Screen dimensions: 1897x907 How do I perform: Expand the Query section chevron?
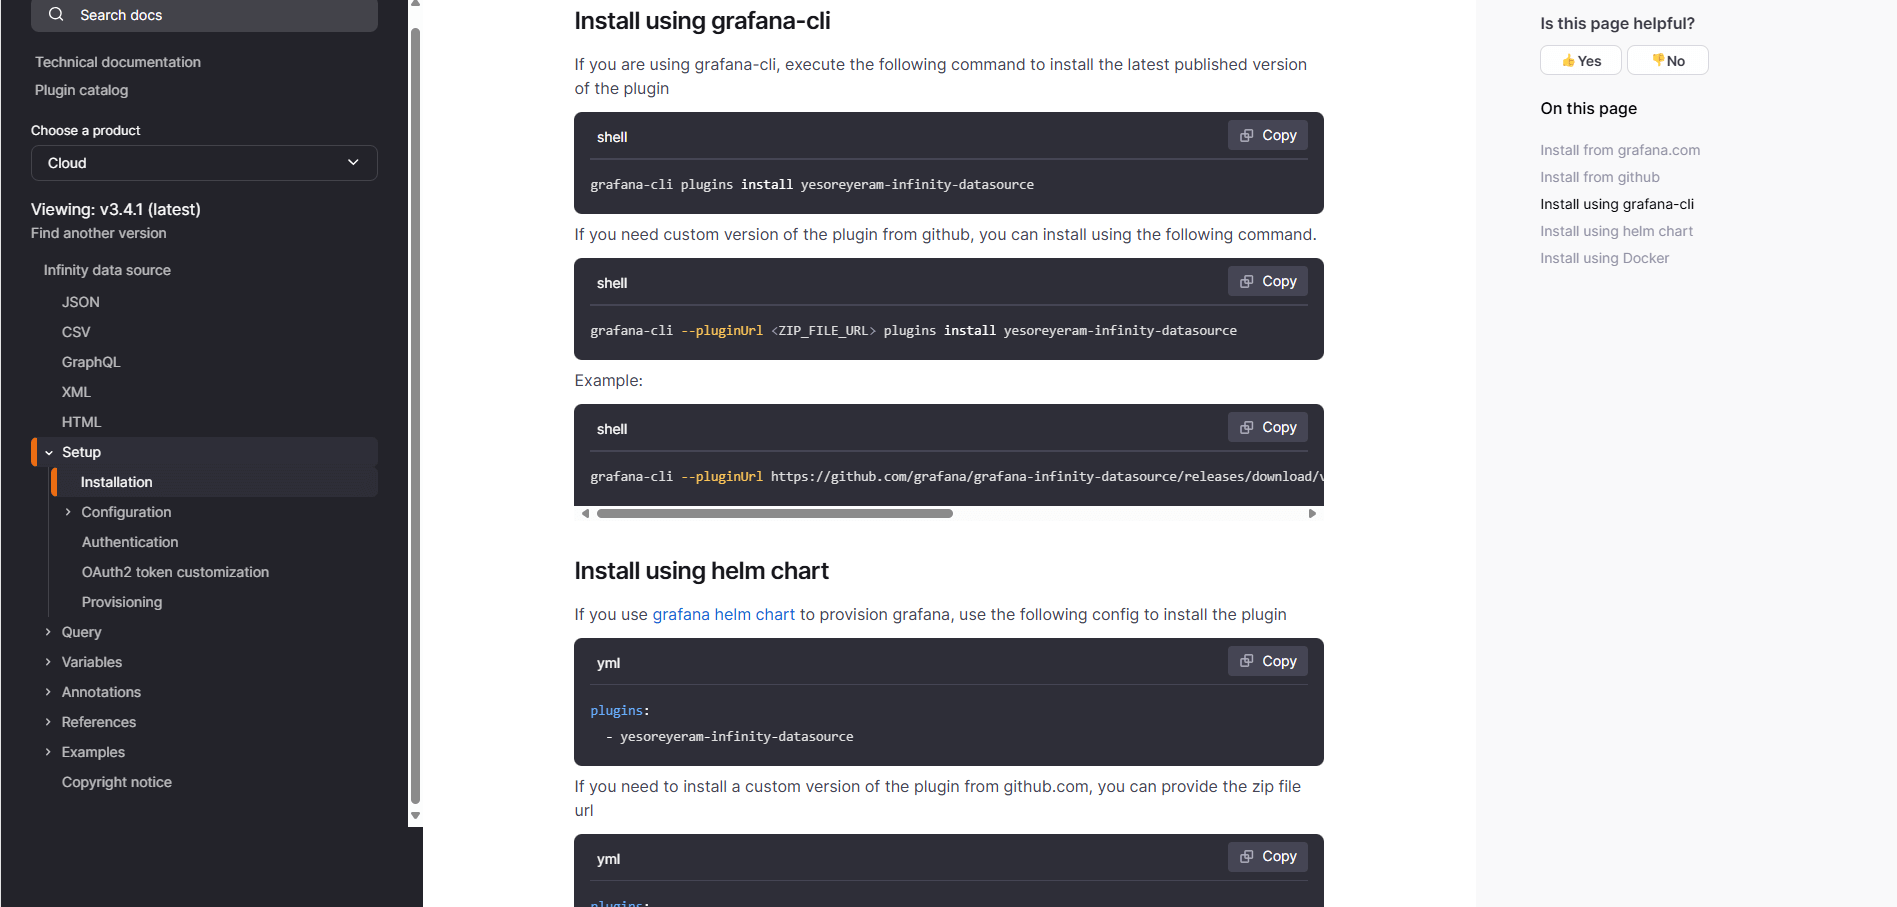tap(48, 632)
